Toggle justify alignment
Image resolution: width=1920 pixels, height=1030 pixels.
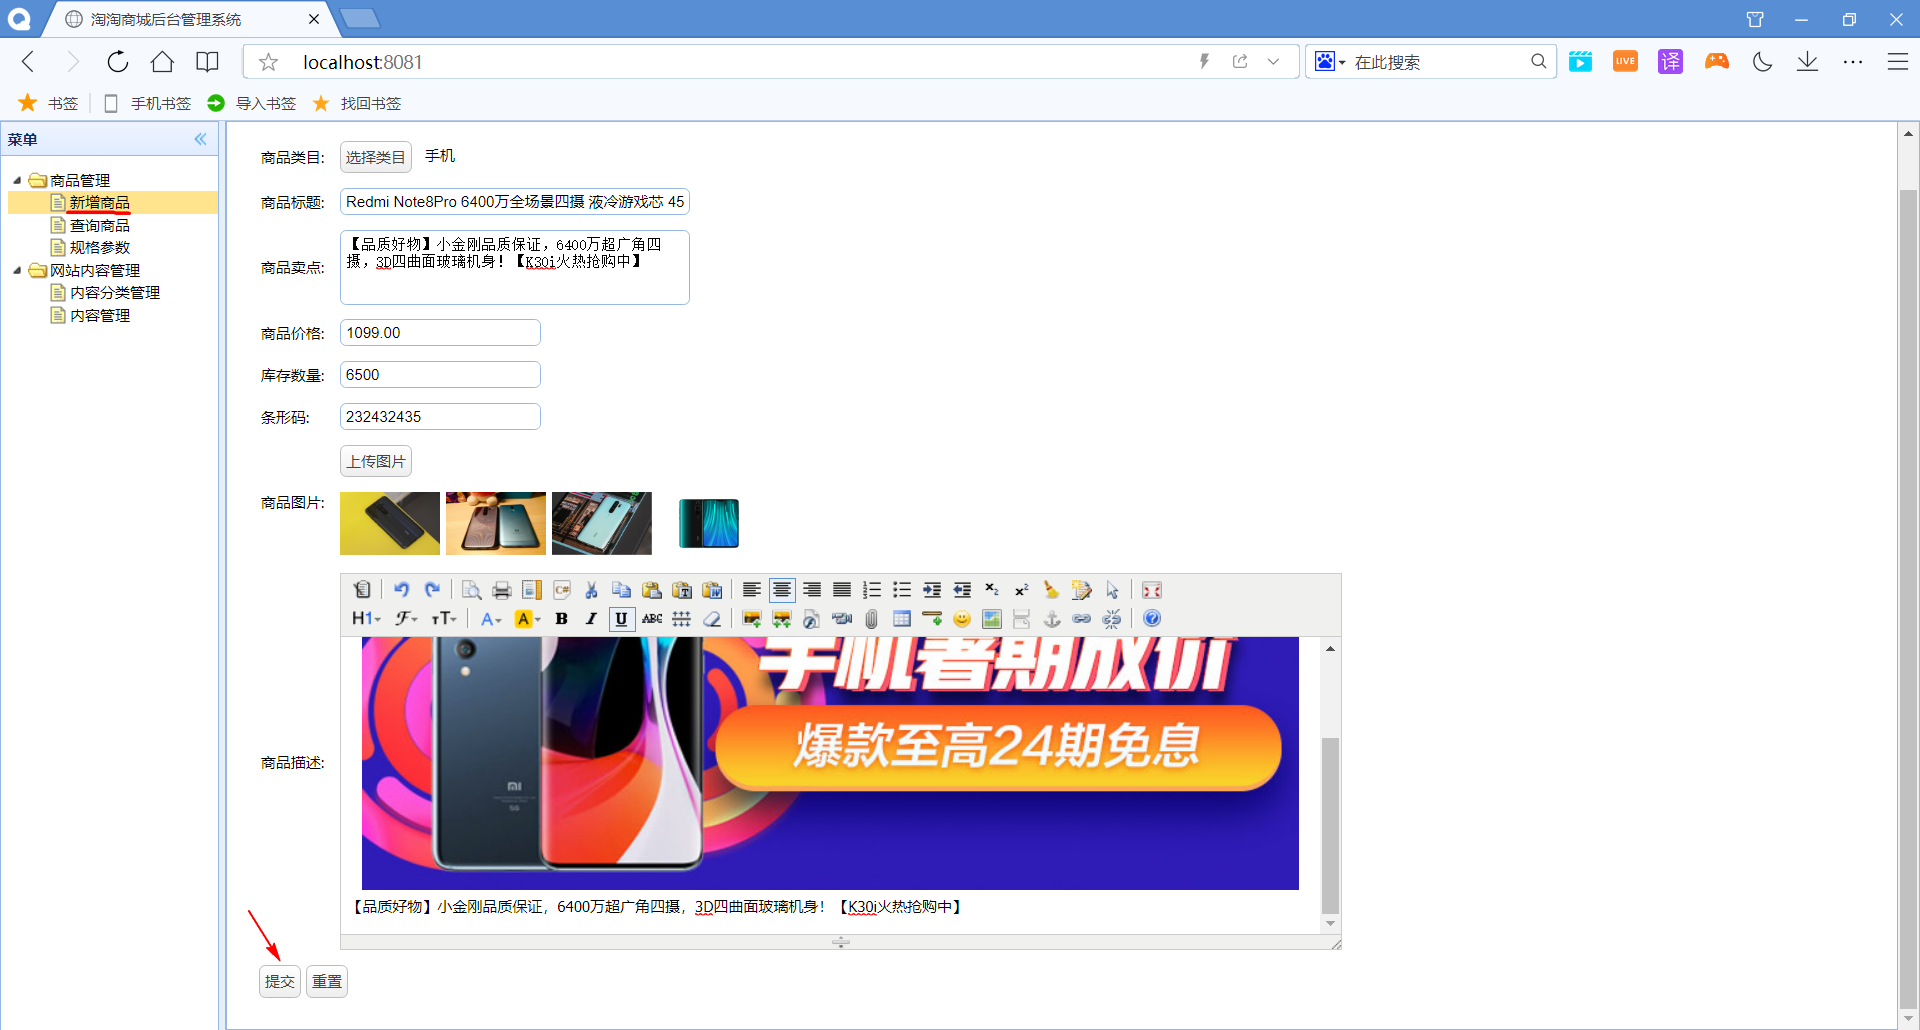[x=841, y=590]
